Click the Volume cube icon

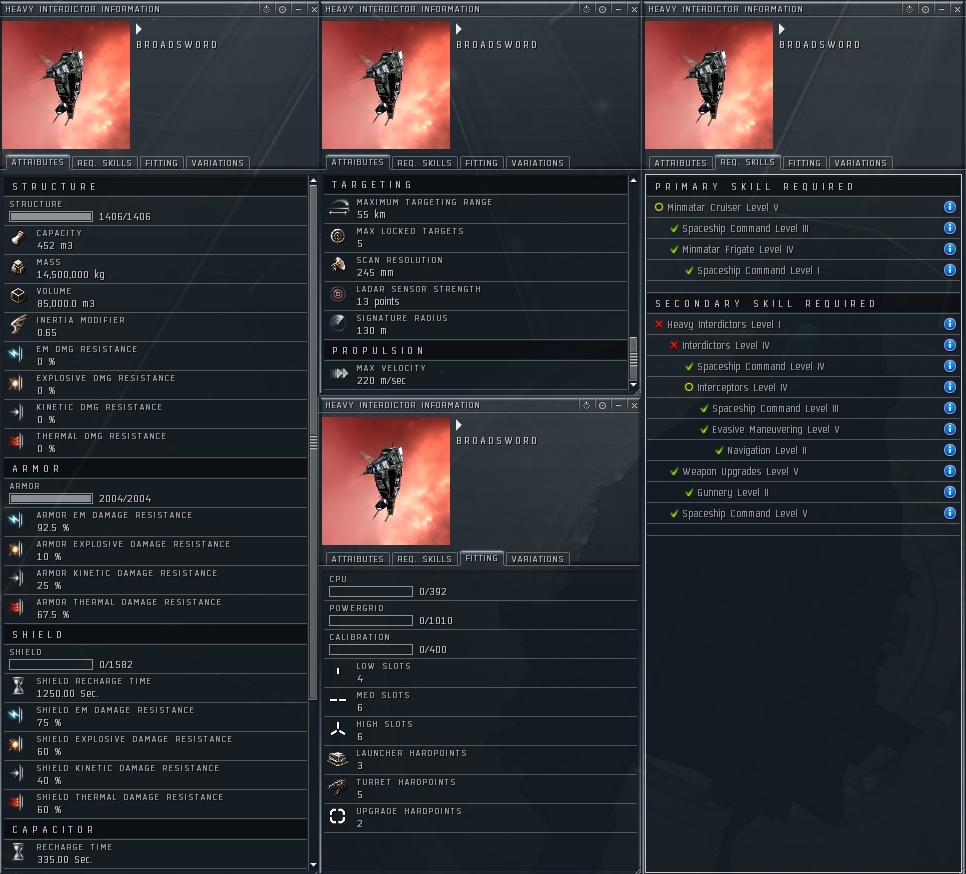(18, 296)
